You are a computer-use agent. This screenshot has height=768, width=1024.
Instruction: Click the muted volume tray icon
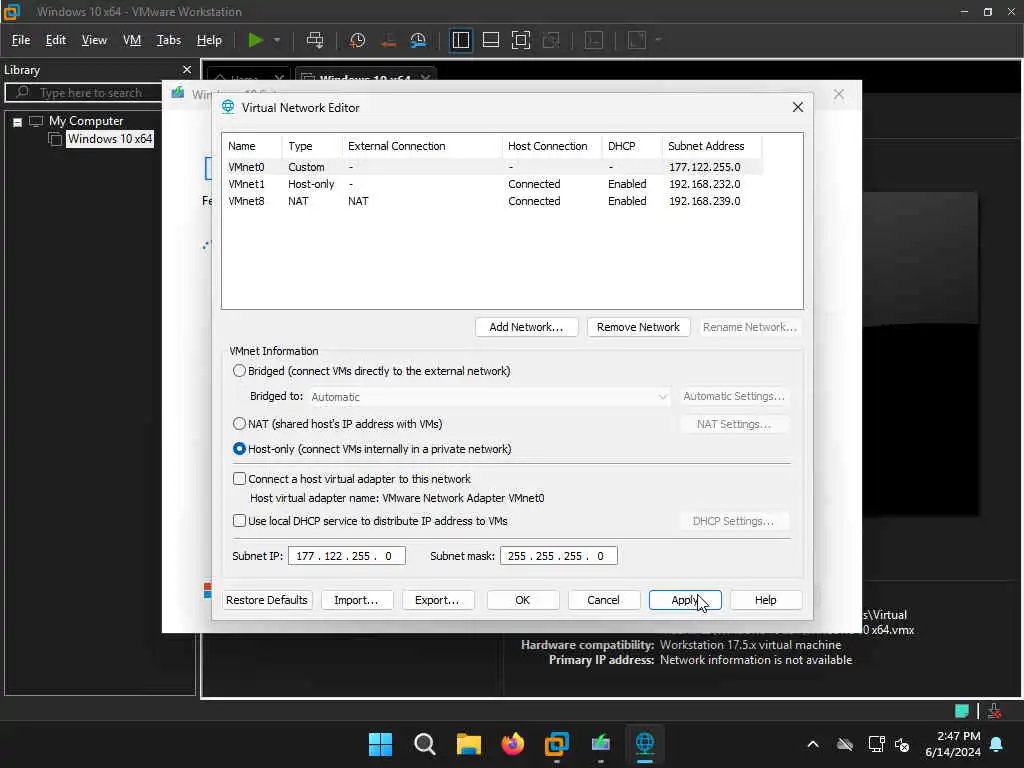click(903, 744)
